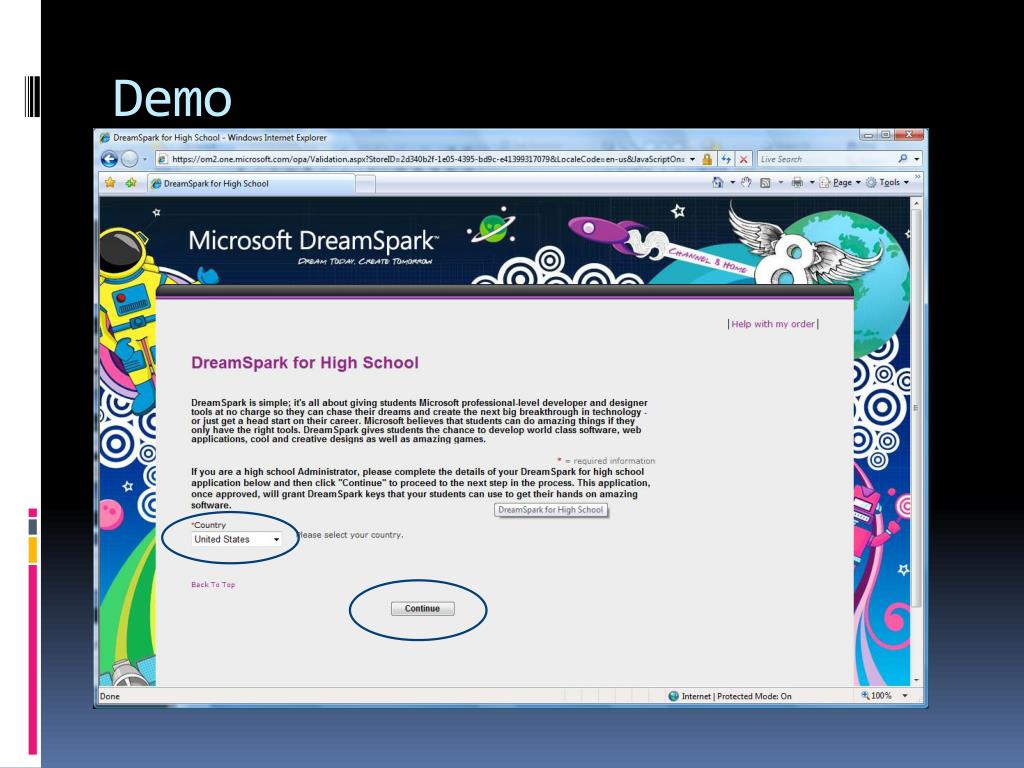Open the Favorites Center star icon
The width and height of the screenshot is (1024, 768).
click(x=110, y=183)
